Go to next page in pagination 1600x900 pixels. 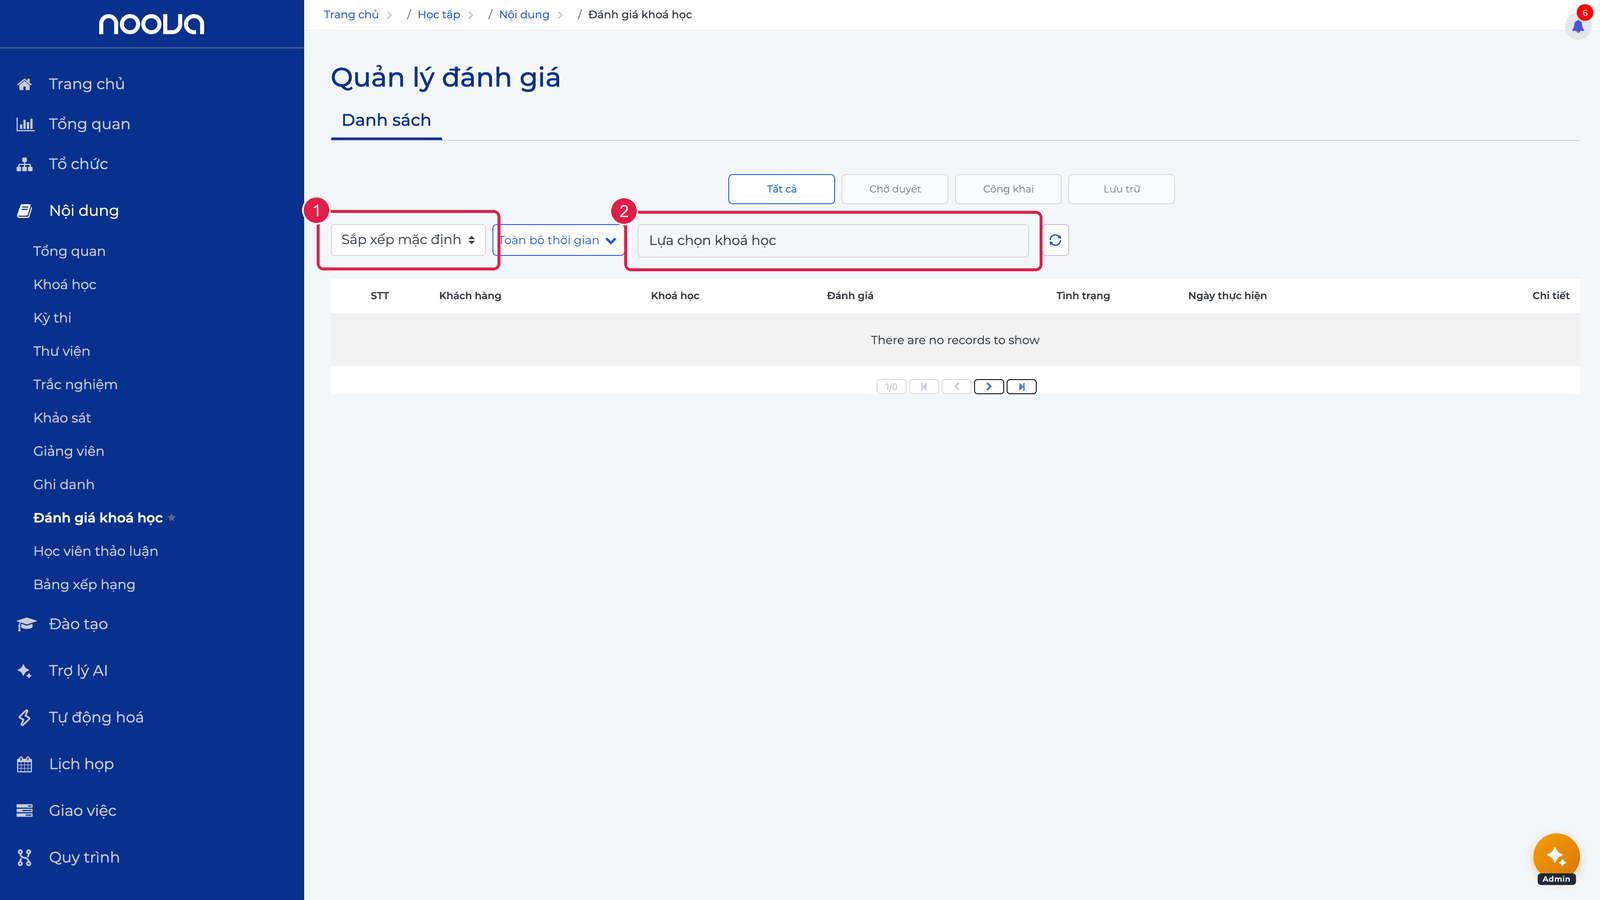(x=989, y=387)
